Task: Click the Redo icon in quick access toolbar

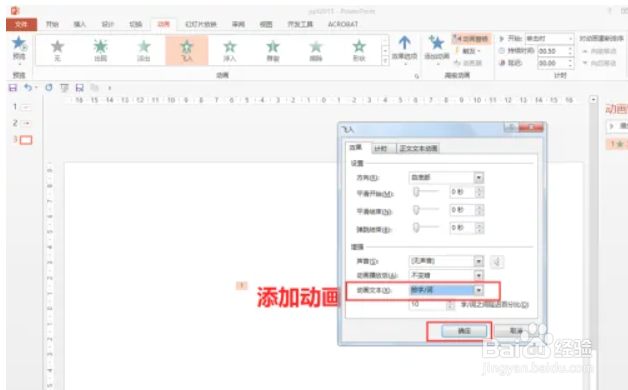Action: click(x=49, y=87)
